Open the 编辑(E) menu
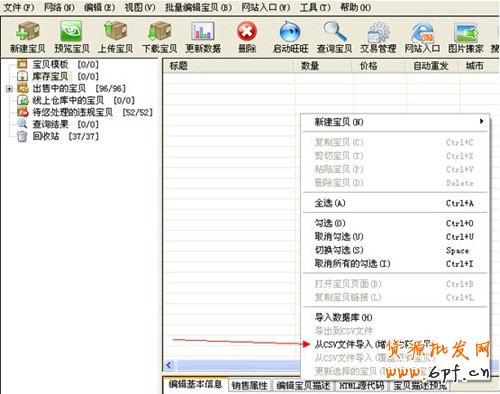Image resolution: width=500 pixels, height=394 pixels. (x=100, y=7)
